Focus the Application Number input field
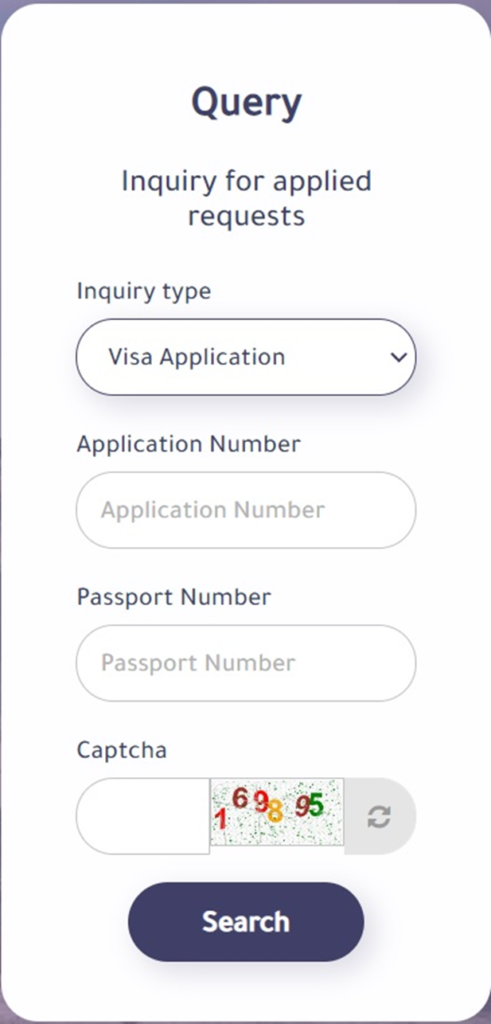Screen dimensions: 491x1024 coord(246,510)
